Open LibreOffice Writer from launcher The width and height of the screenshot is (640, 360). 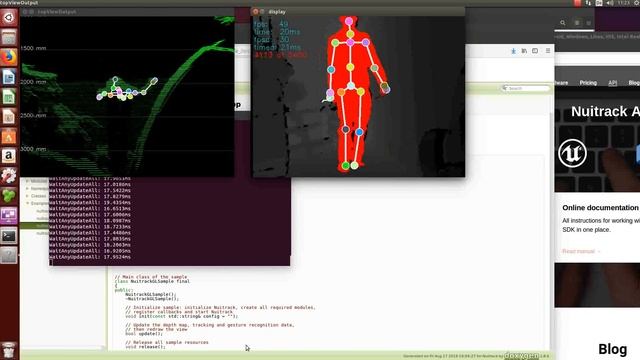click(9, 77)
